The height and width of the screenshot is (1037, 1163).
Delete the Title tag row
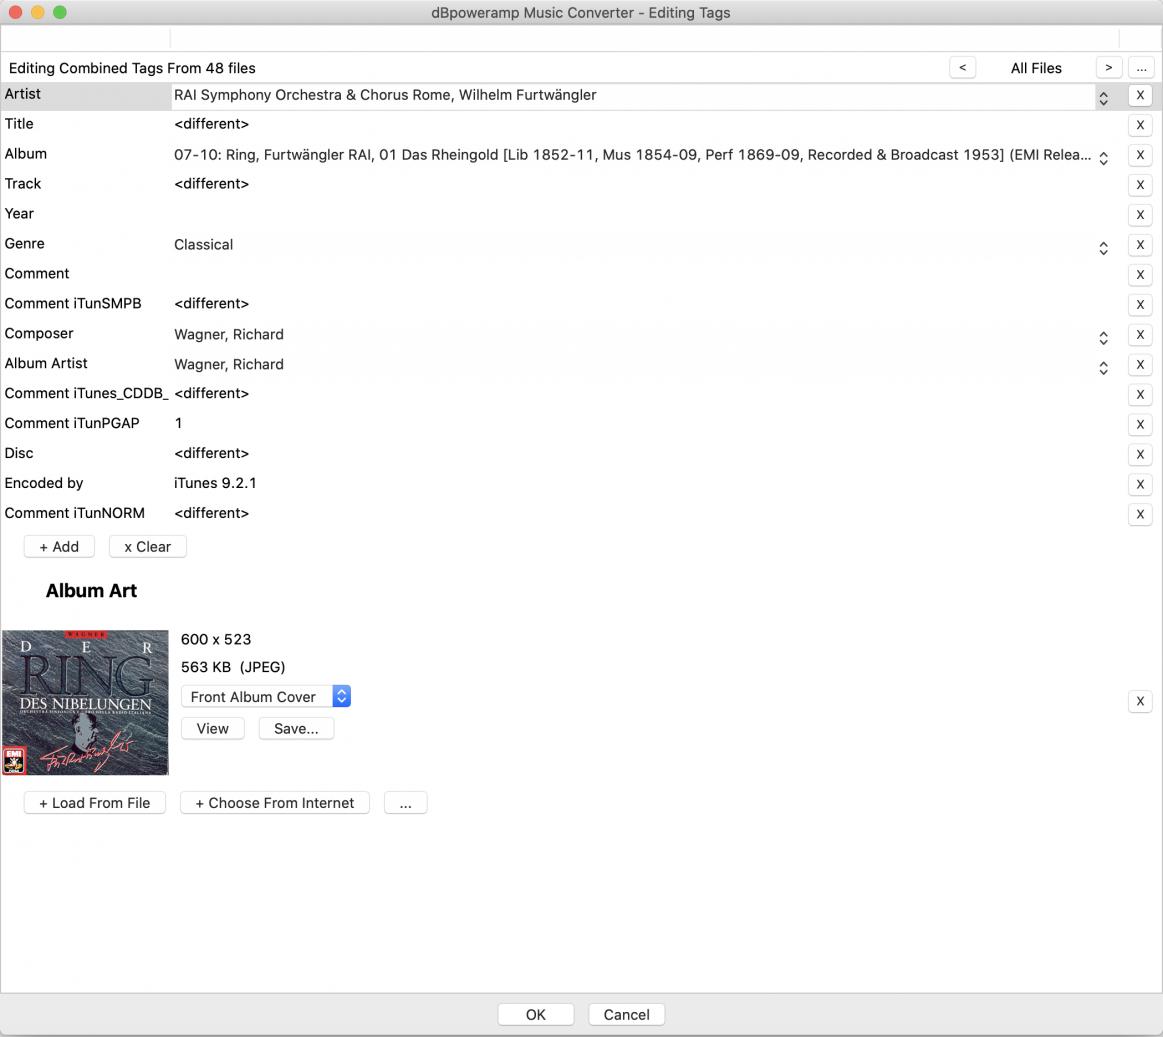(x=1139, y=125)
